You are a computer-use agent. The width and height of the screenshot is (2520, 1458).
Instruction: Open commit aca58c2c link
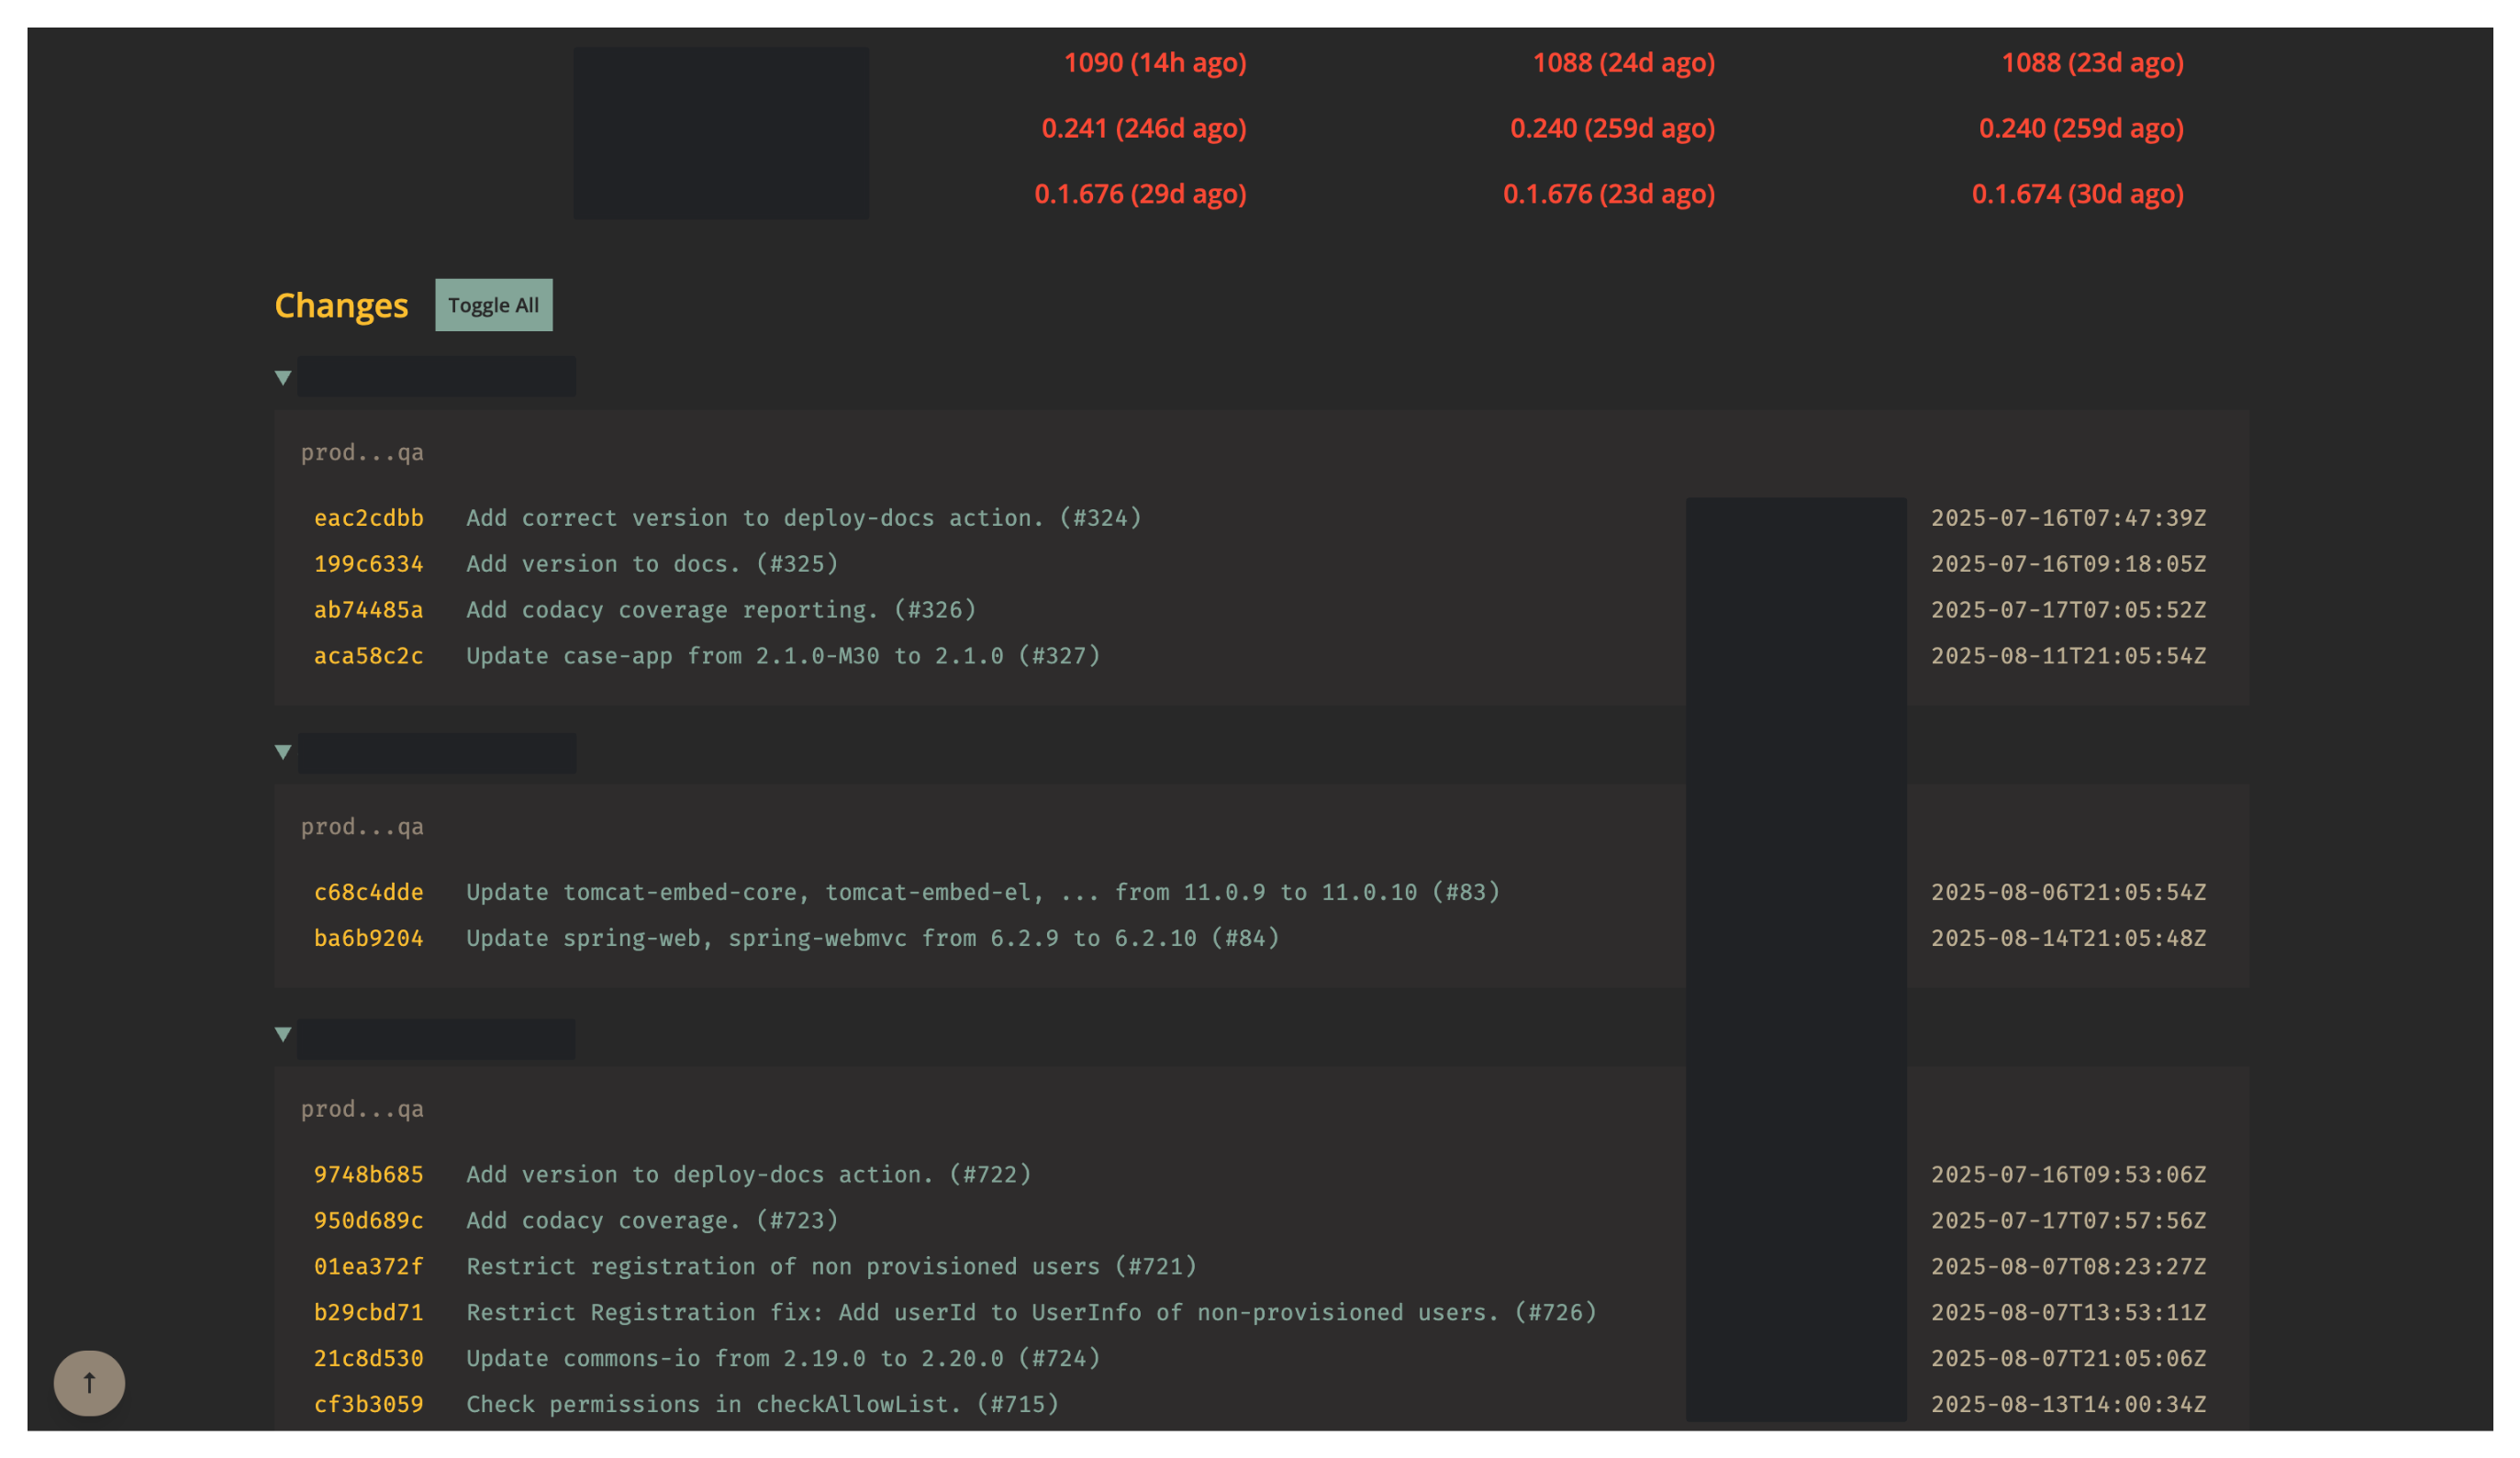tap(368, 656)
